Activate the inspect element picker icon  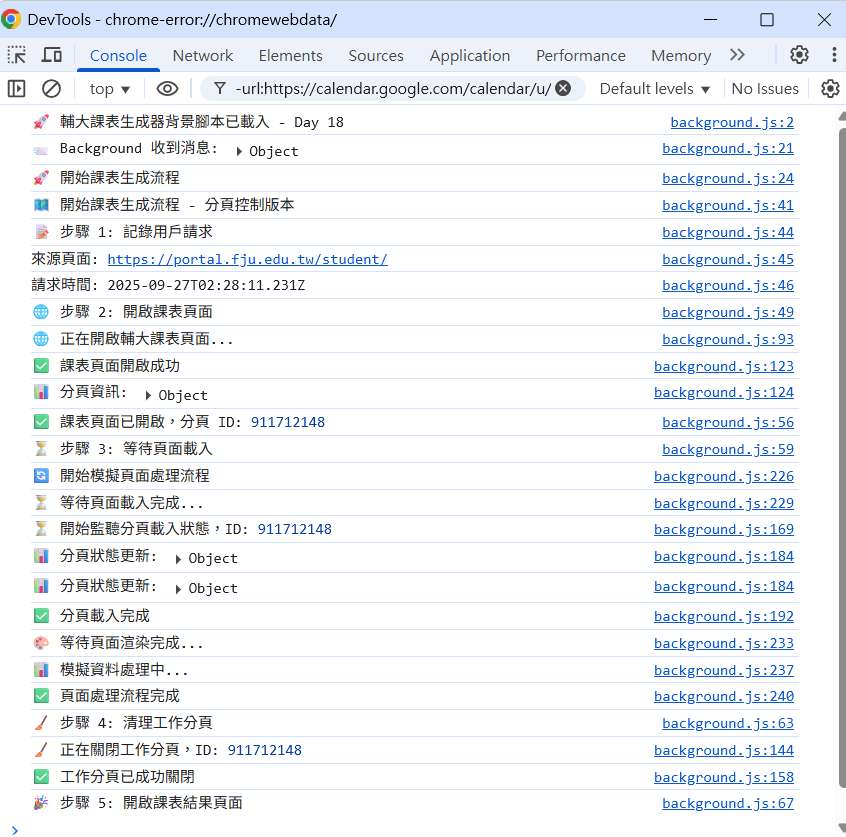coord(17,55)
